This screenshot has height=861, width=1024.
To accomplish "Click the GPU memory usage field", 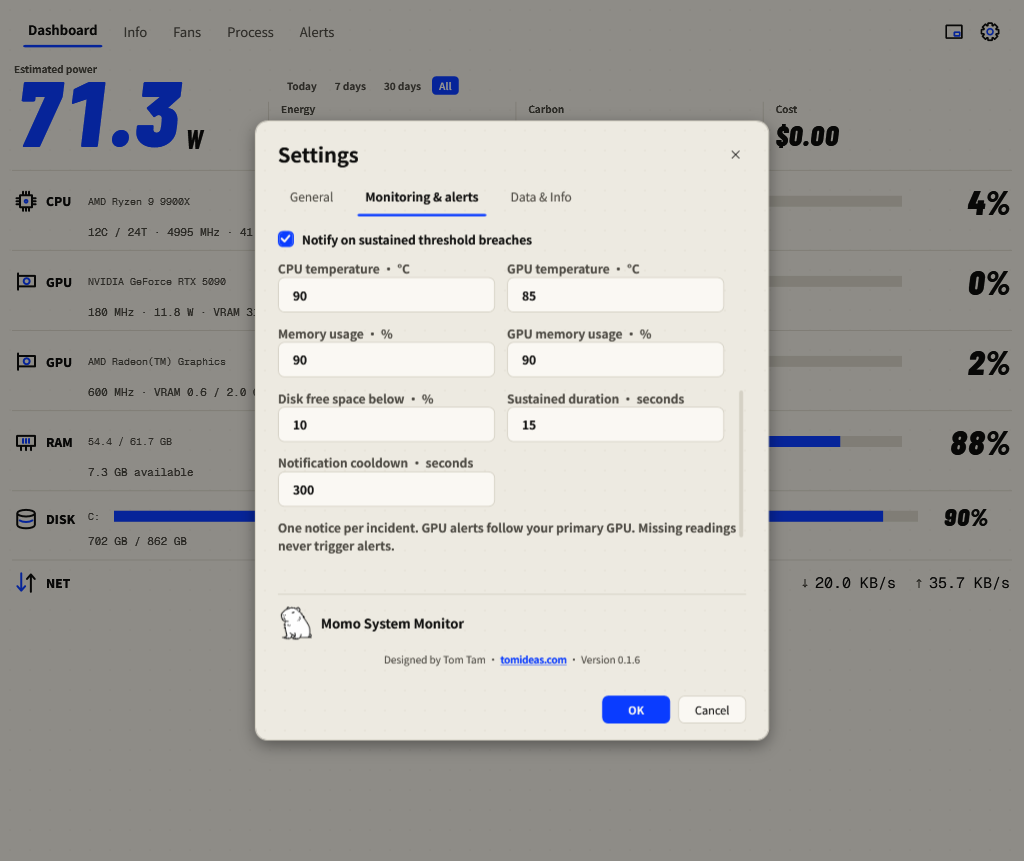I will [x=615, y=360].
